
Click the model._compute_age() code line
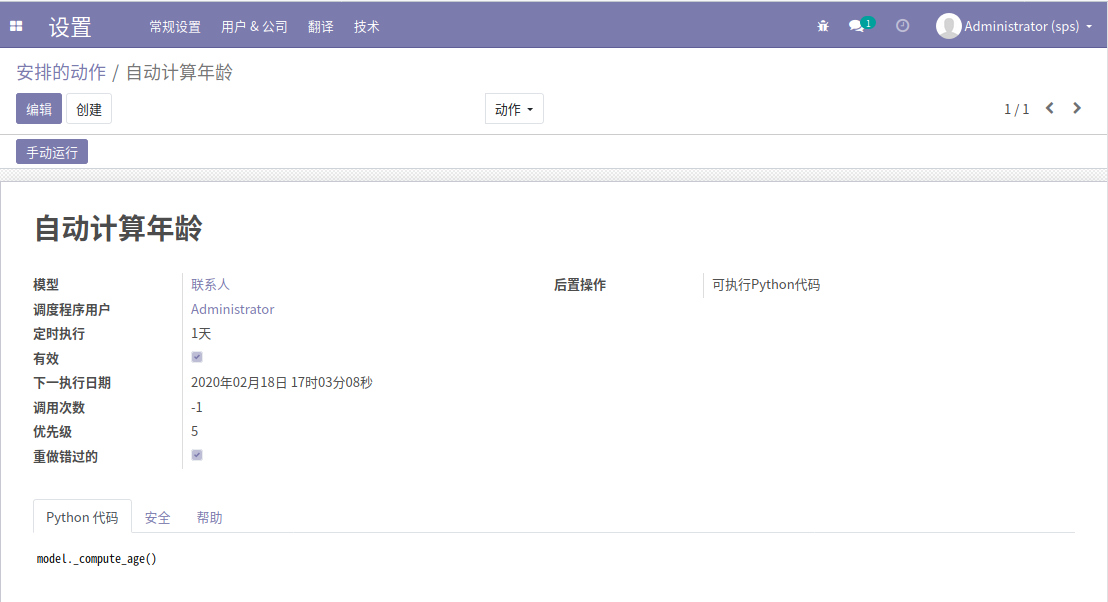[x=95, y=558]
